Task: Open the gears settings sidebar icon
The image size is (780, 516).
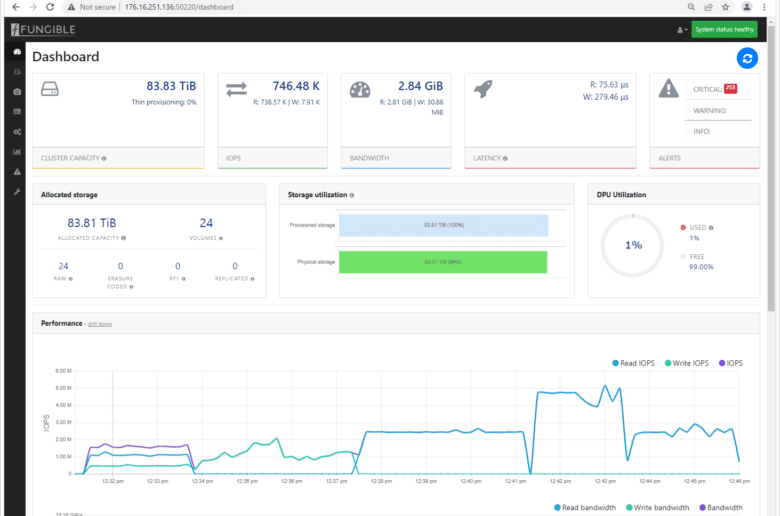Action: (x=17, y=132)
